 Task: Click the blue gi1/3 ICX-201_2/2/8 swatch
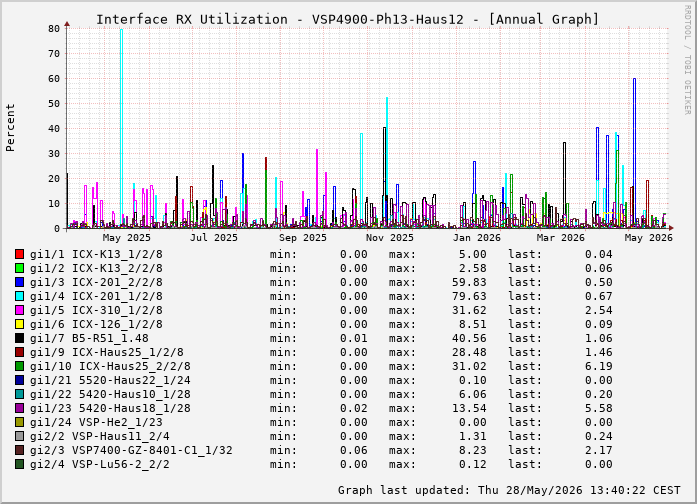(19, 282)
